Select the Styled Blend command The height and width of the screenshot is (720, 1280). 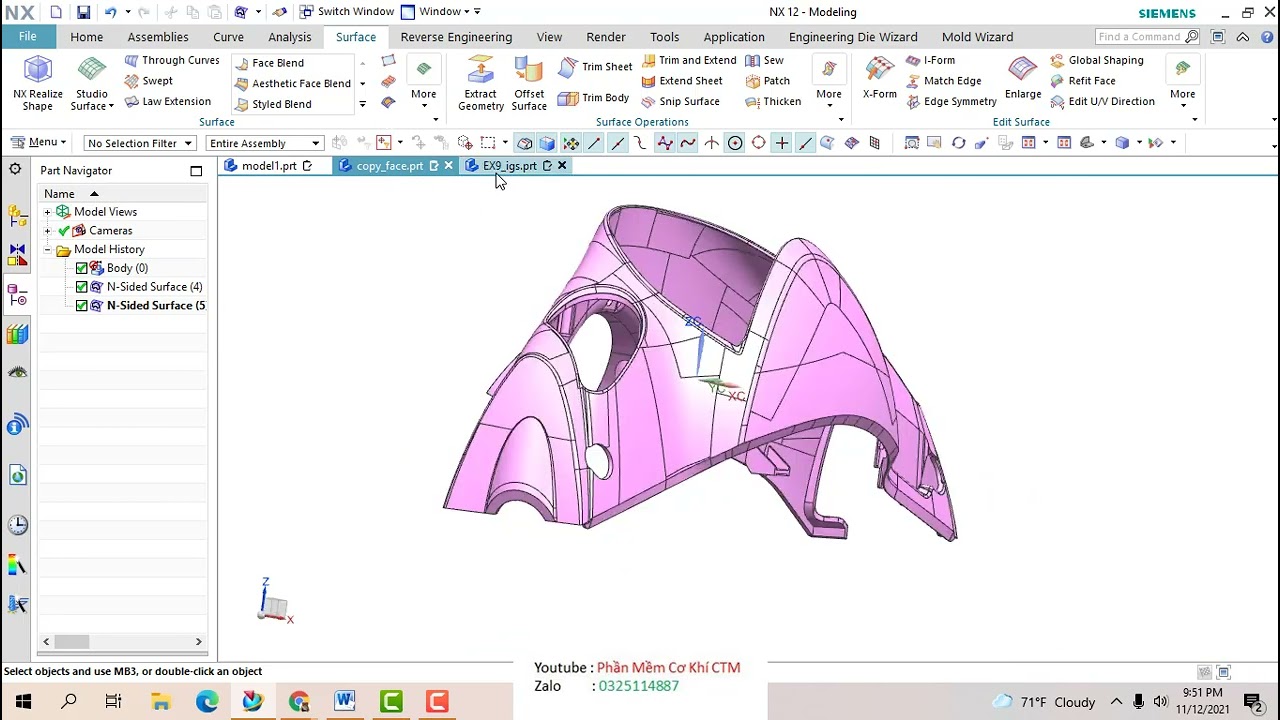[x=272, y=104]
